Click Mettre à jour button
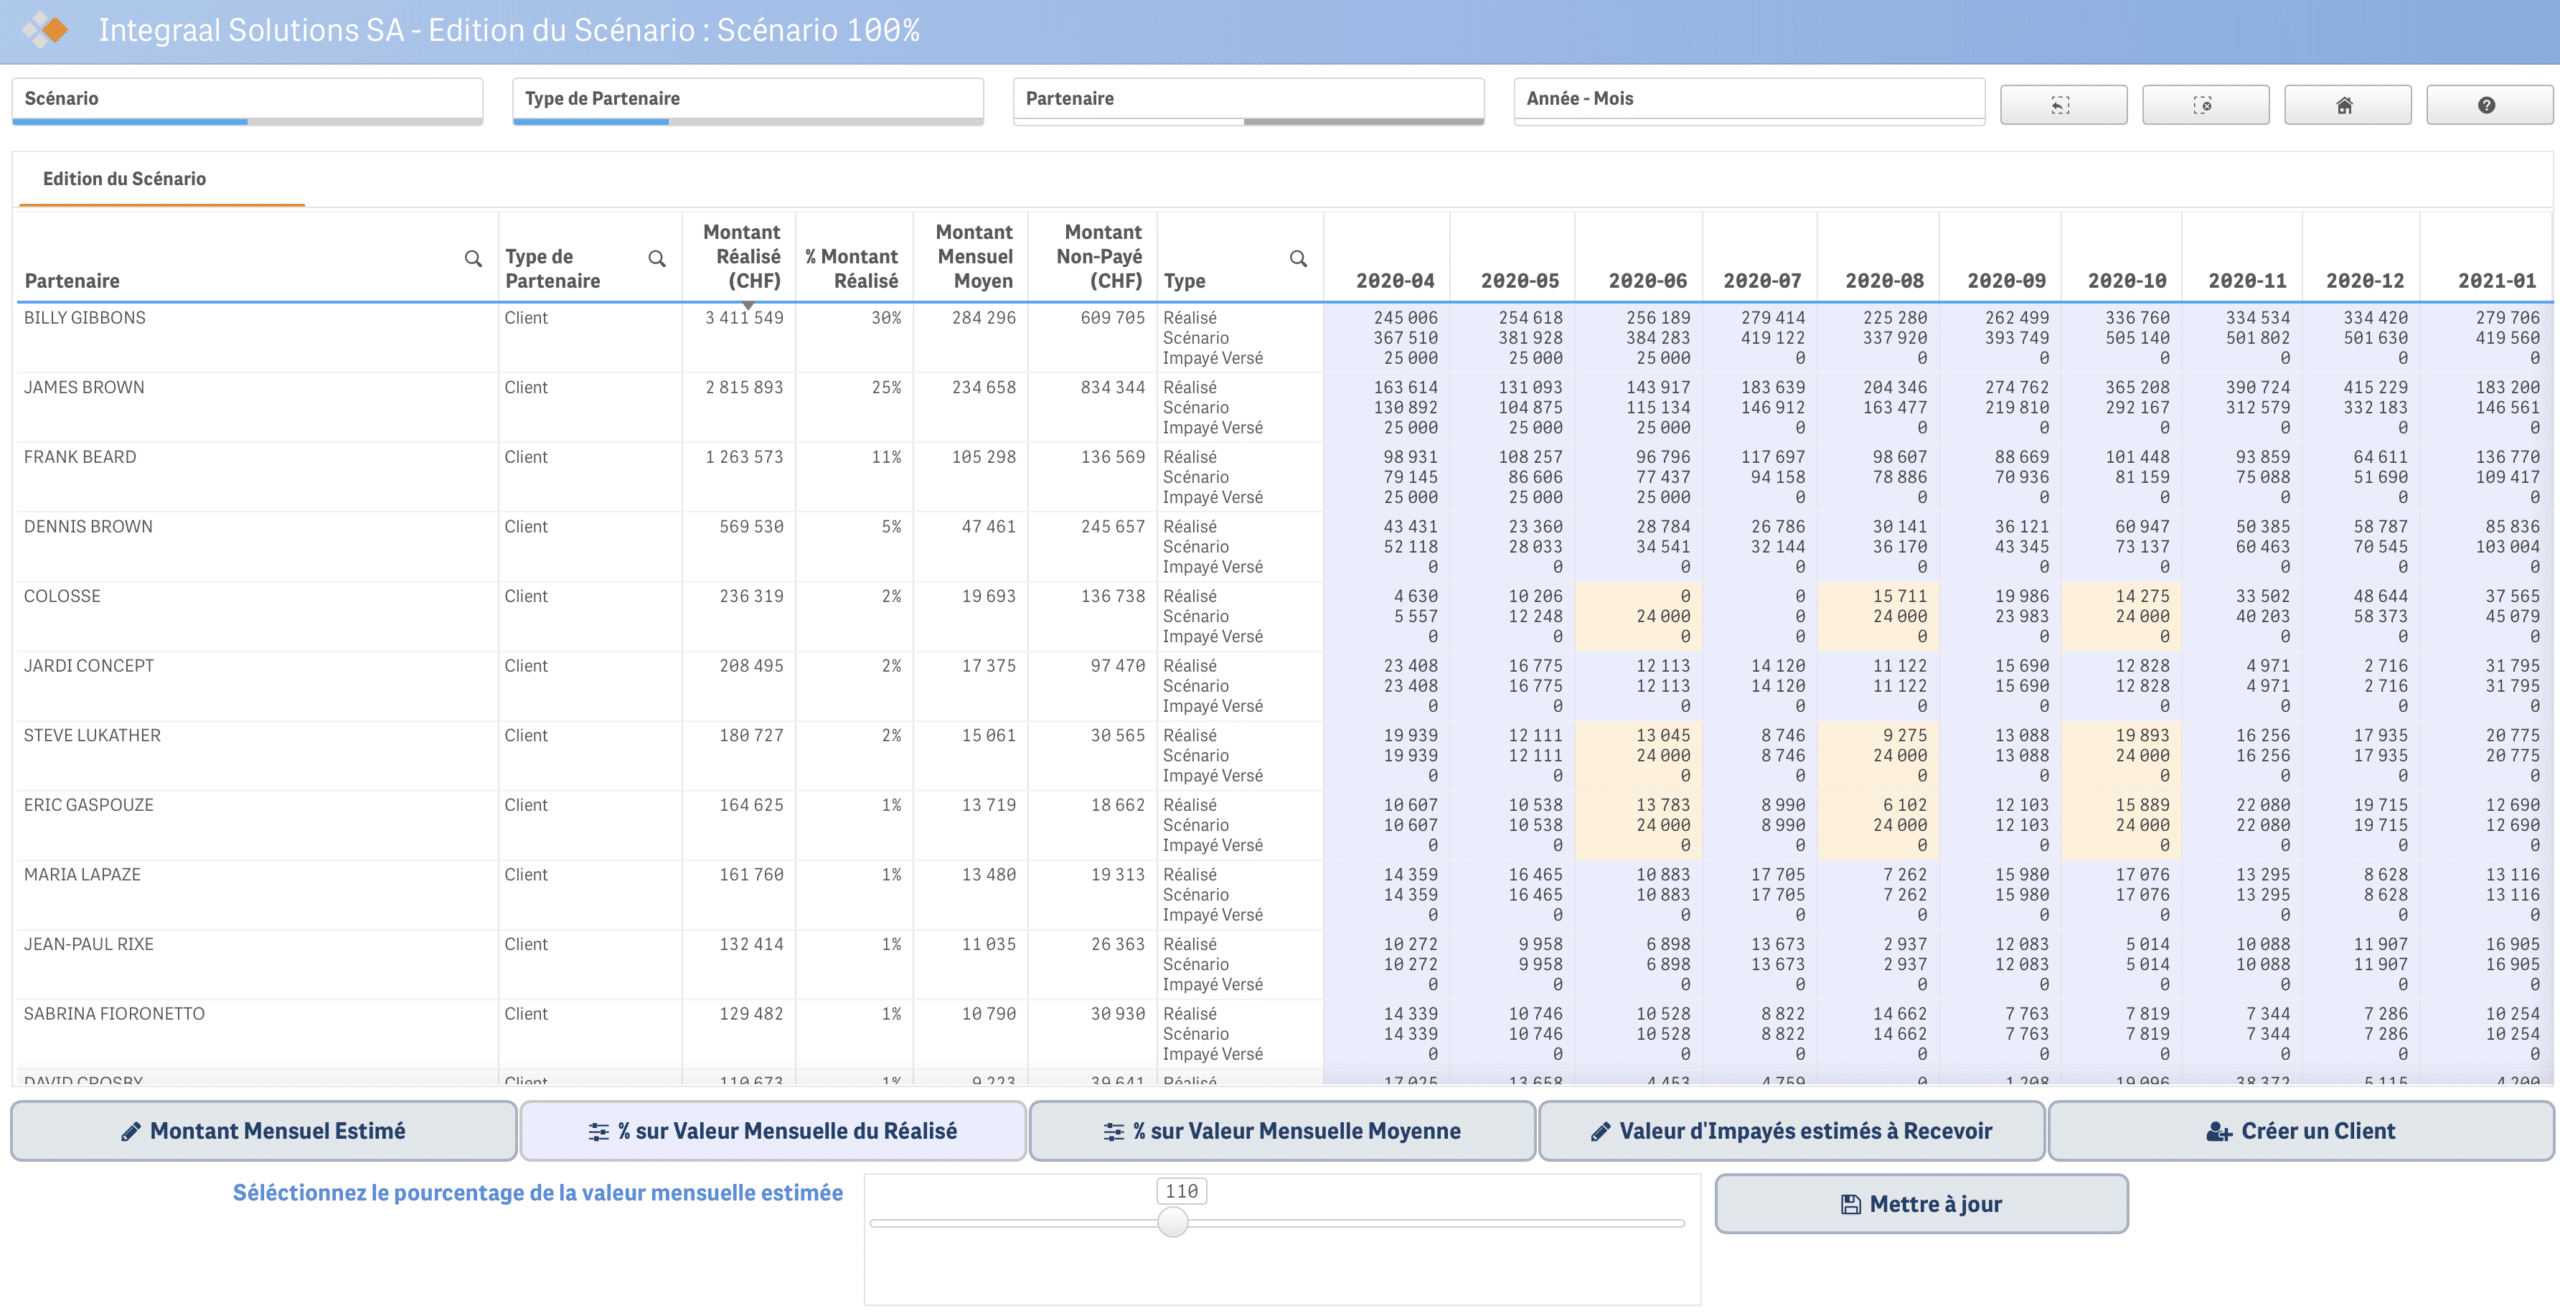The height and width of the screenshot is (1316, 2560). pyautogui.click(x=1921, y=1204)
